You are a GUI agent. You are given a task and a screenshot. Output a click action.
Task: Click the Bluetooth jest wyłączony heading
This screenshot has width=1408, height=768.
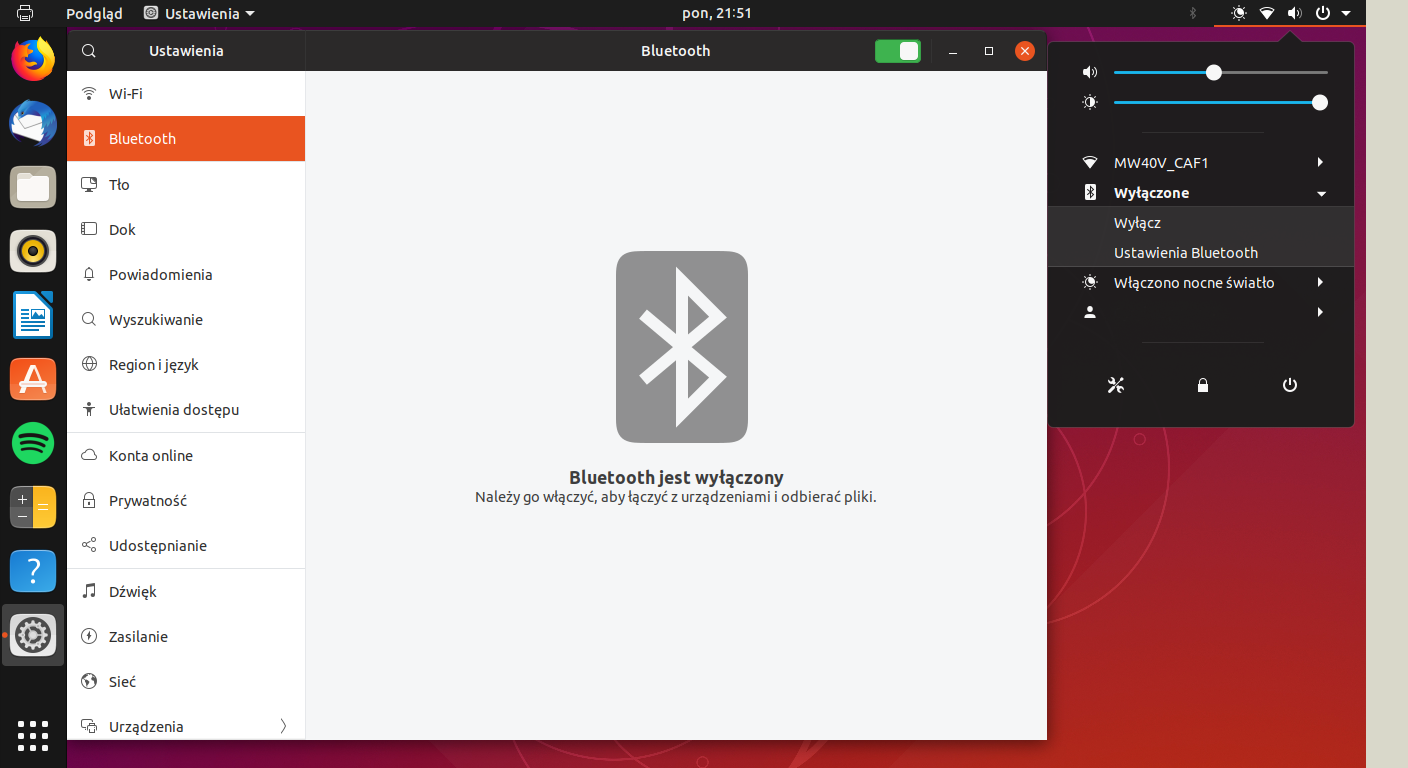click(676, 477)
